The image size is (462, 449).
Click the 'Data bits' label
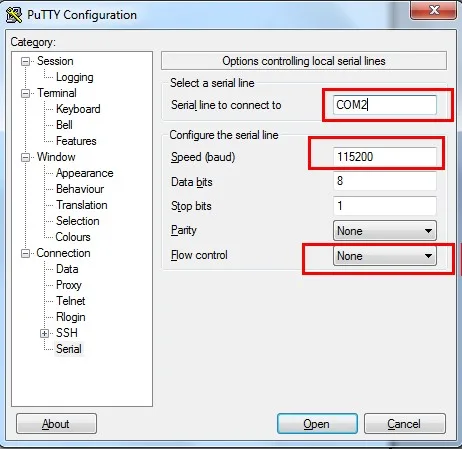192,182
